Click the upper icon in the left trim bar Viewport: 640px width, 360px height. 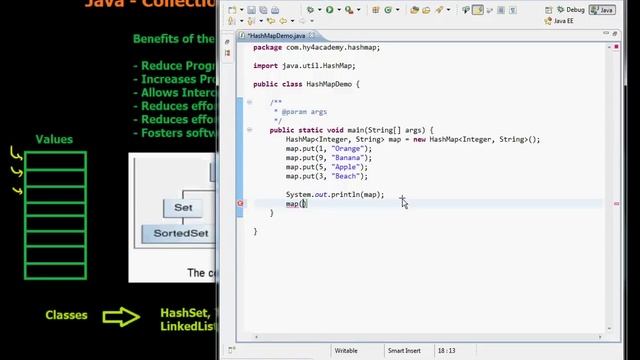pos(227,42)
